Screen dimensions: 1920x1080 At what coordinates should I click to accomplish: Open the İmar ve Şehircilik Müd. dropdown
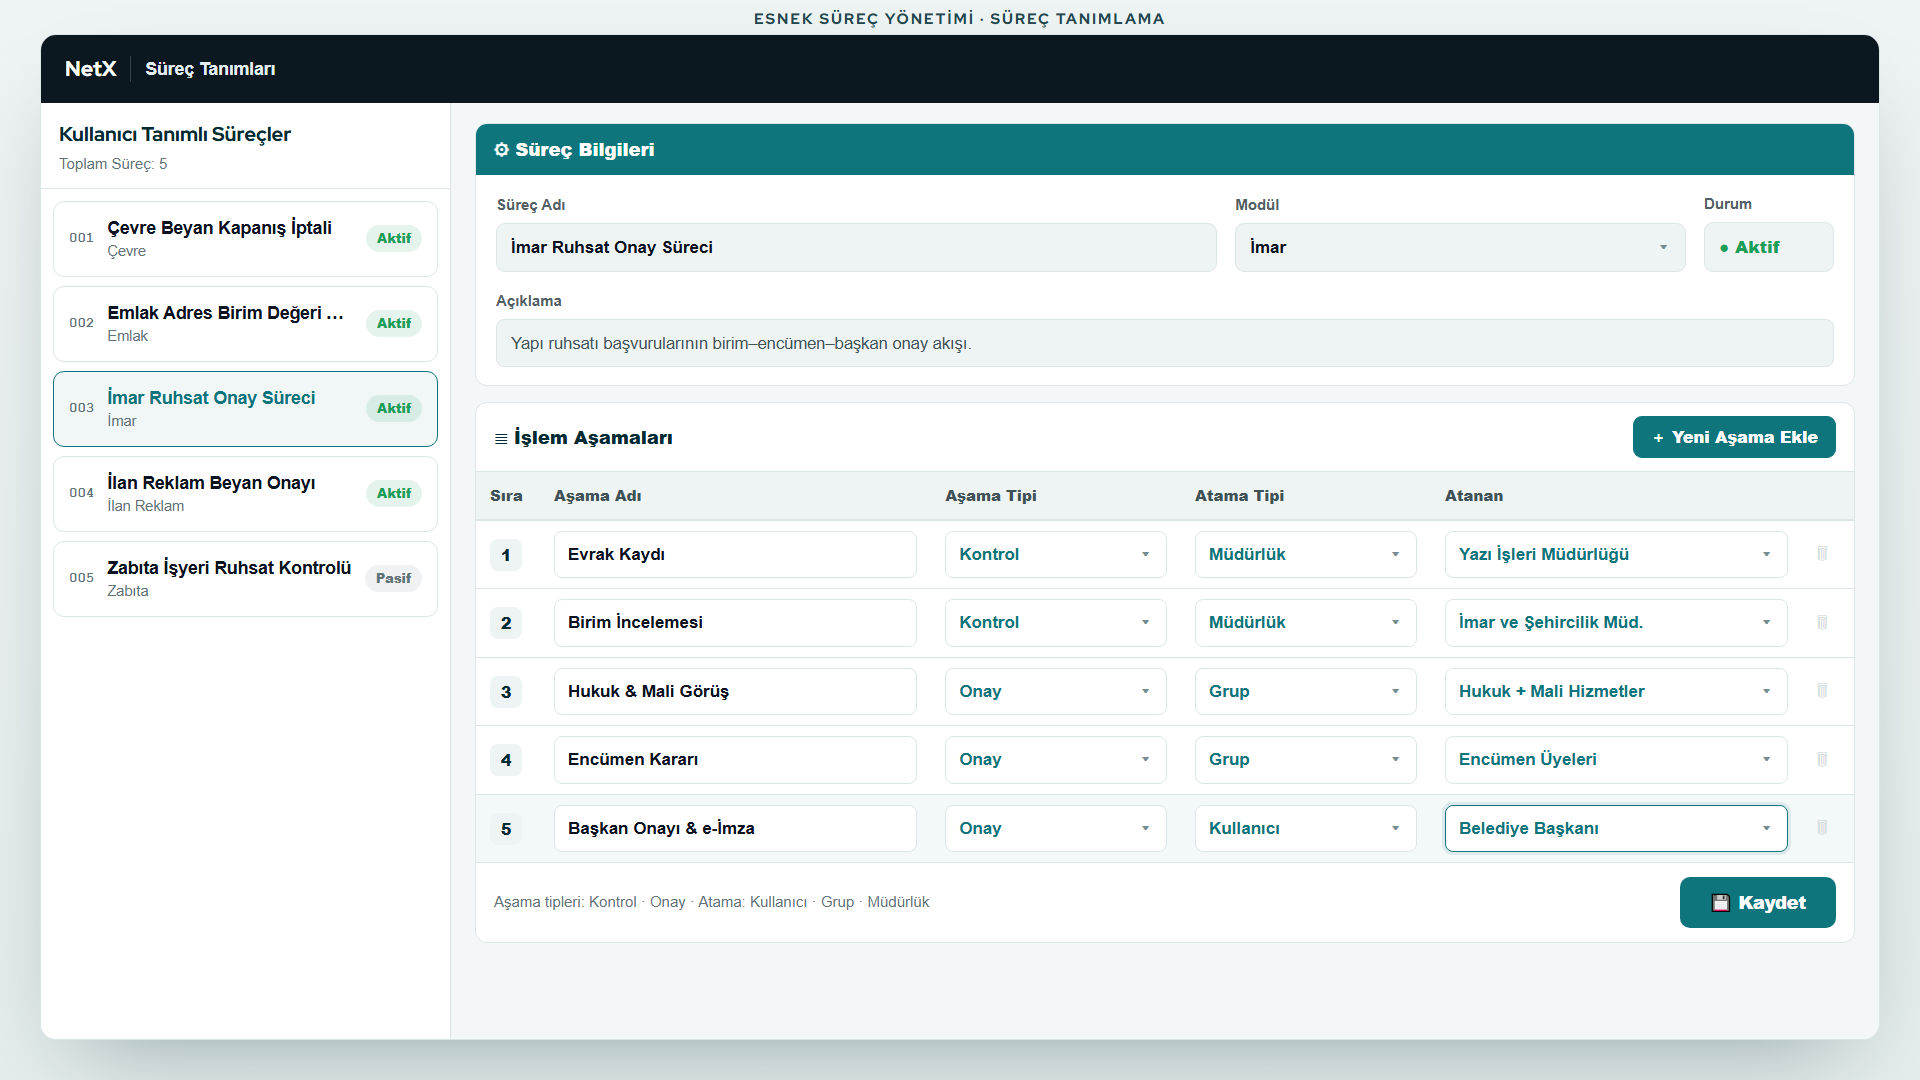(1616, 622)
